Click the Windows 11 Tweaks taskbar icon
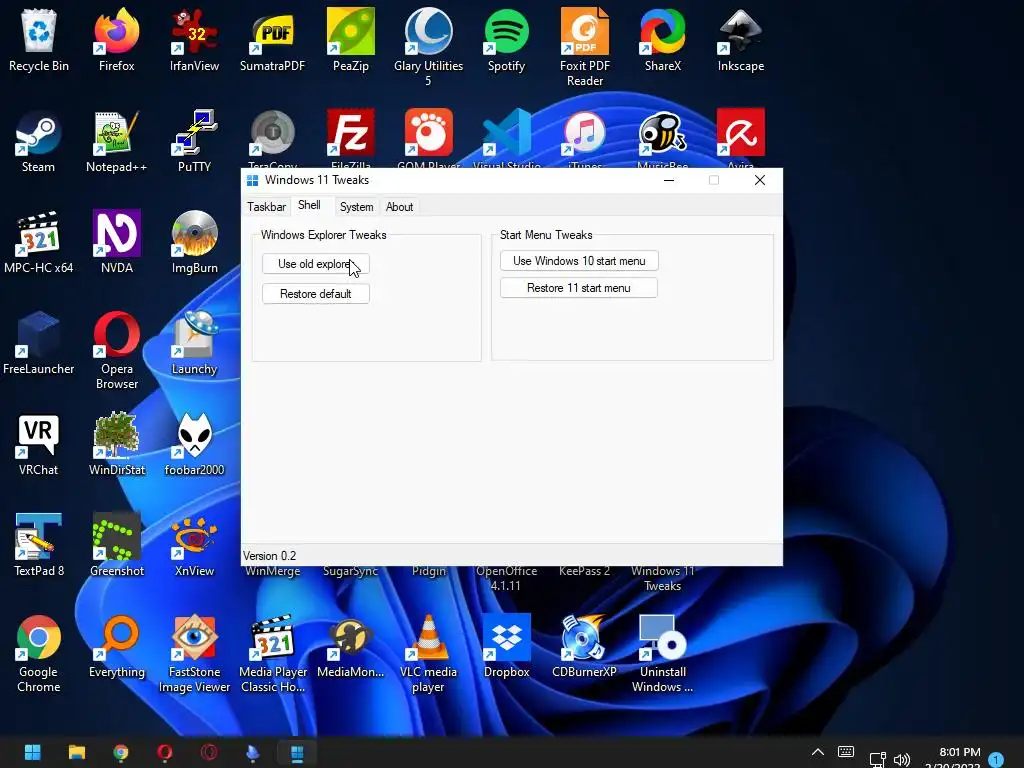The width and height of the screenshot is (1024, 768). click(296, 752)
